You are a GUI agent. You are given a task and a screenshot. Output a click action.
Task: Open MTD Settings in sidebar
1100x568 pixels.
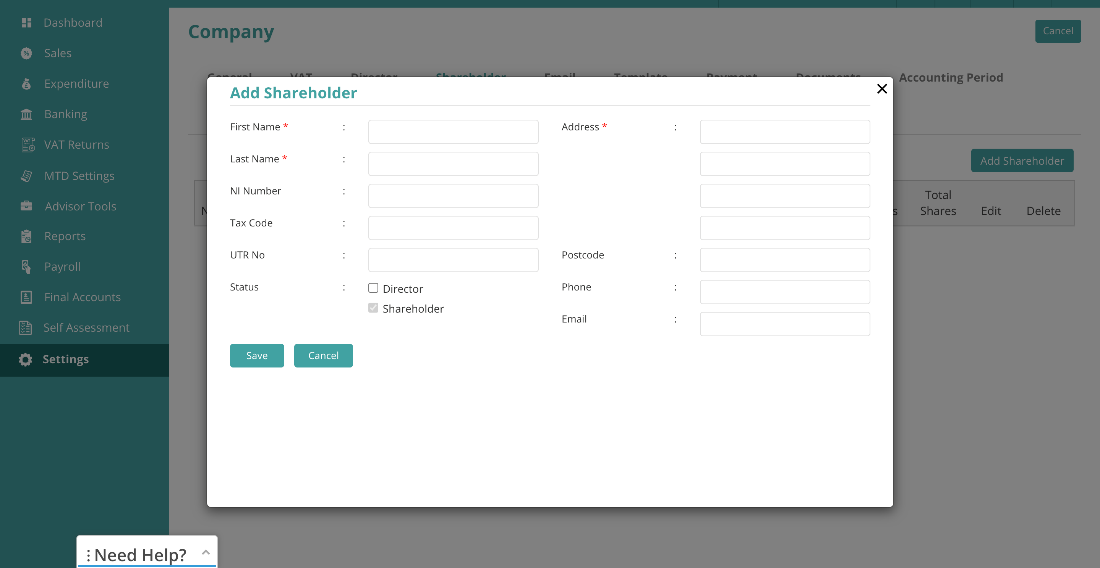[x=79, y=176]
